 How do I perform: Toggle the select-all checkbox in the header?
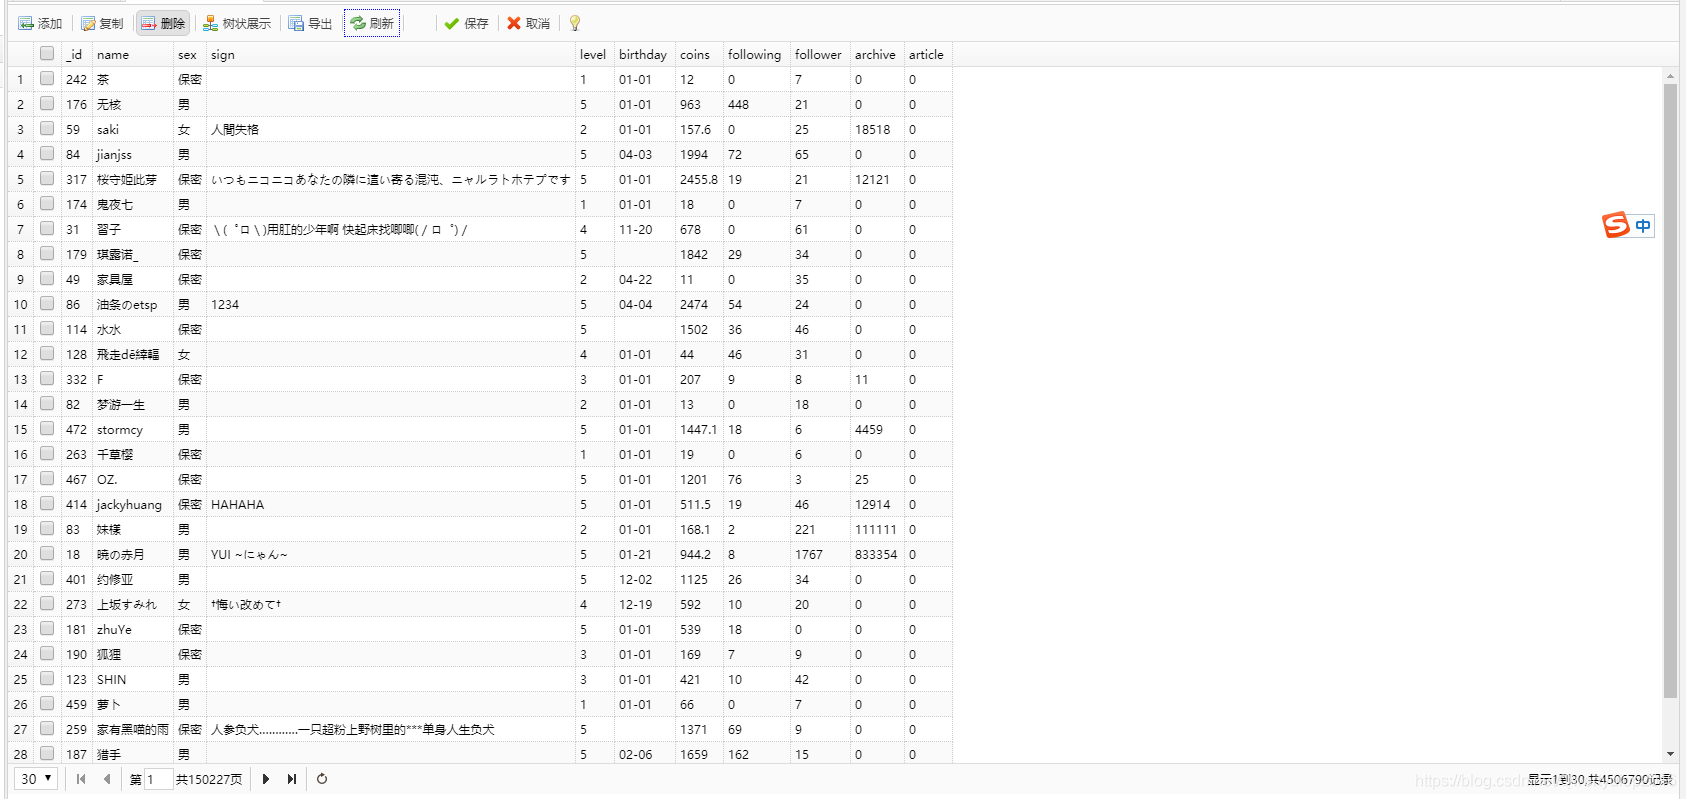(47, 54)
